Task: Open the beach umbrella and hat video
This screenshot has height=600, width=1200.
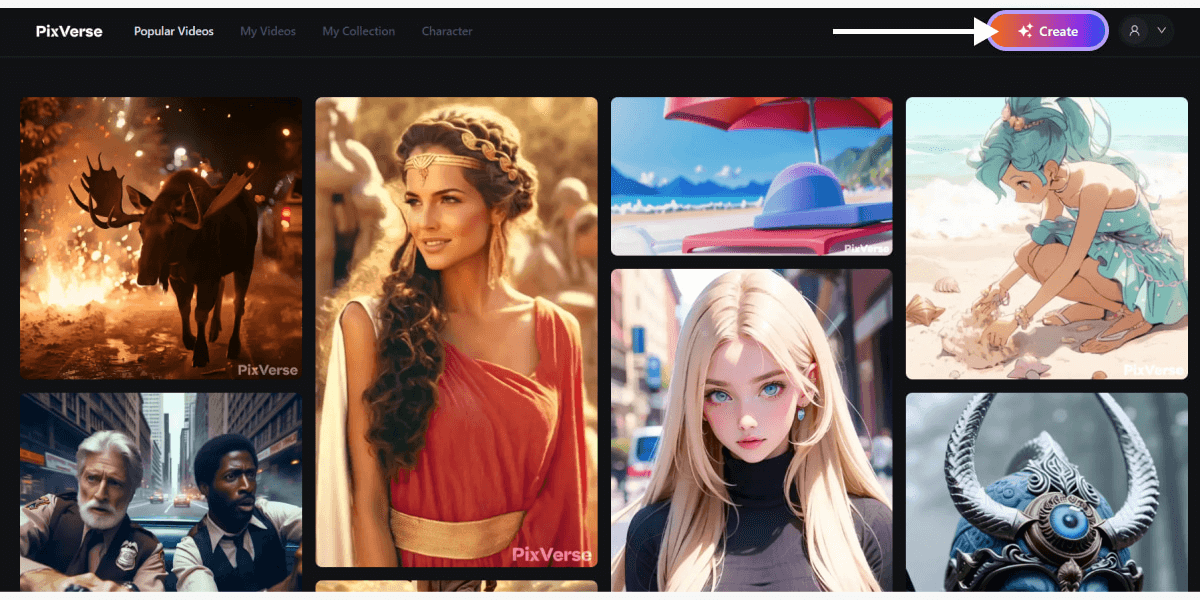Action: 751,176
